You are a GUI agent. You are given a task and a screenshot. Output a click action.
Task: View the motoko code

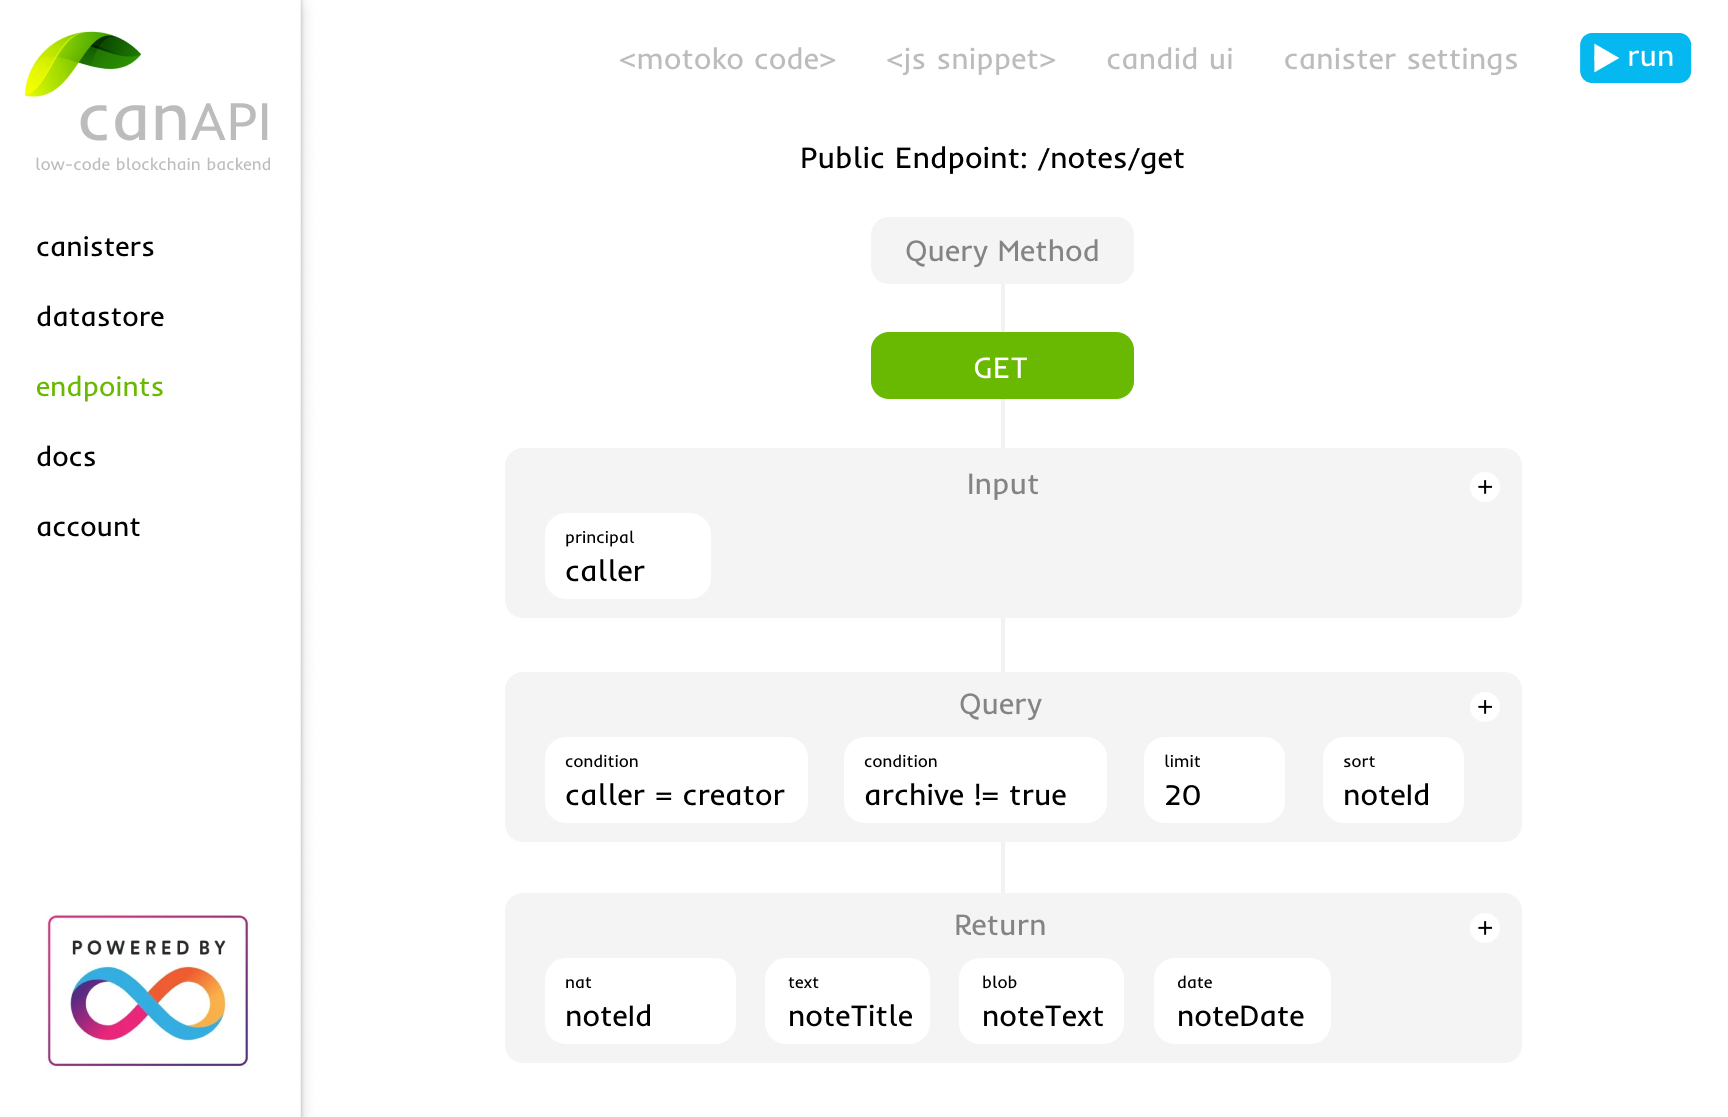(x=727, y=59)
